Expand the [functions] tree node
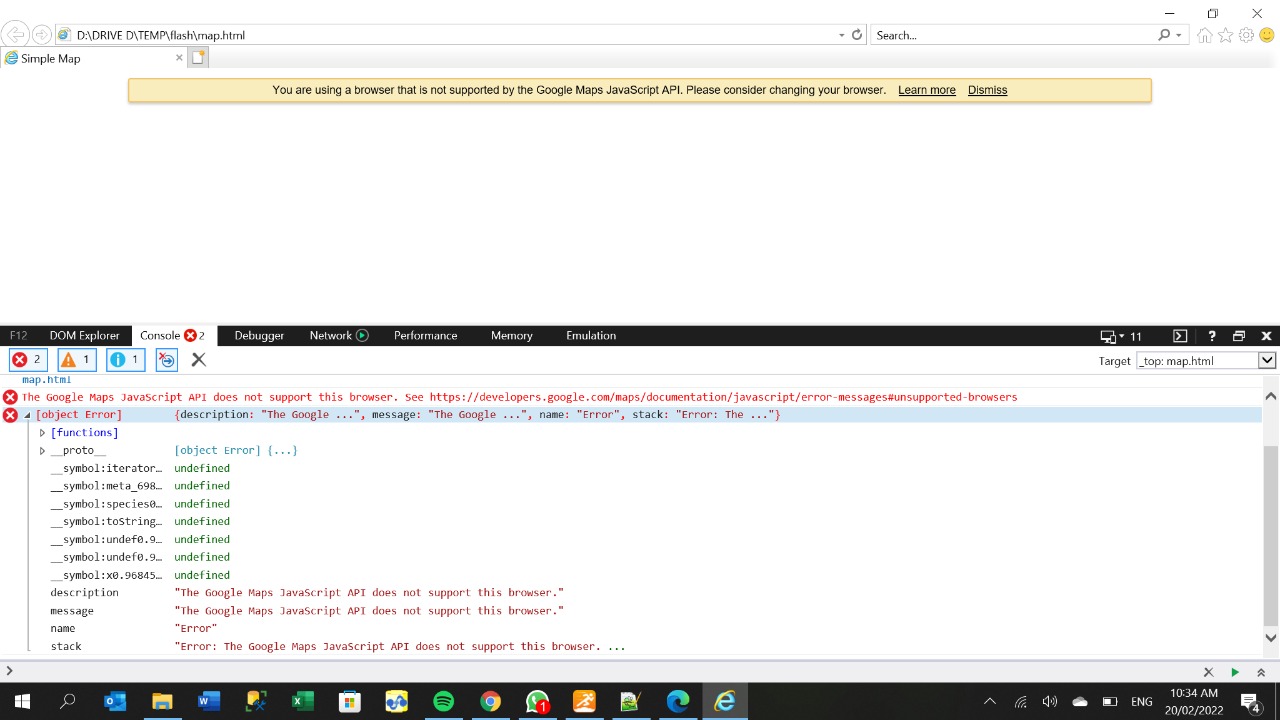1280x720 pixels. pyautogui.click(x=42, y=433)
